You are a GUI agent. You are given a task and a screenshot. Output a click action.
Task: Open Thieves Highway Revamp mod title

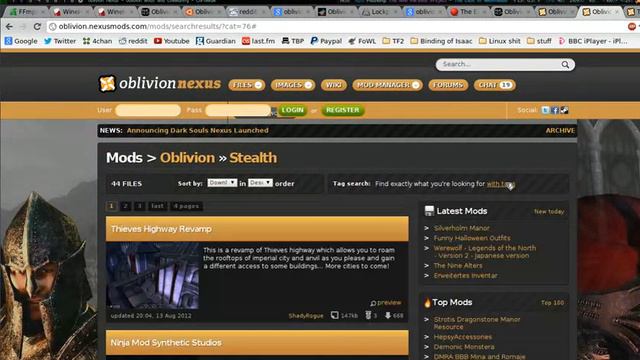coord(161,229)
